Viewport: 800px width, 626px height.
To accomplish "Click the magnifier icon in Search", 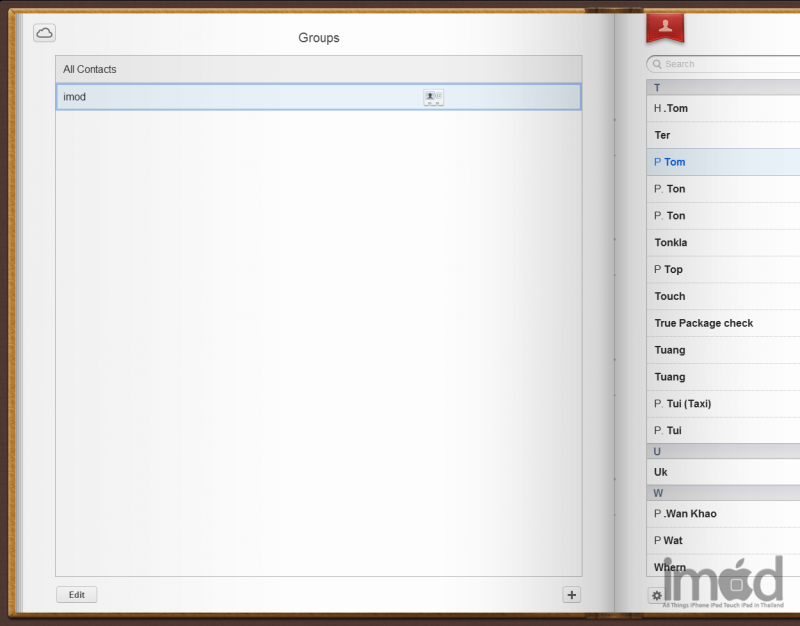I will pos(656,64).
